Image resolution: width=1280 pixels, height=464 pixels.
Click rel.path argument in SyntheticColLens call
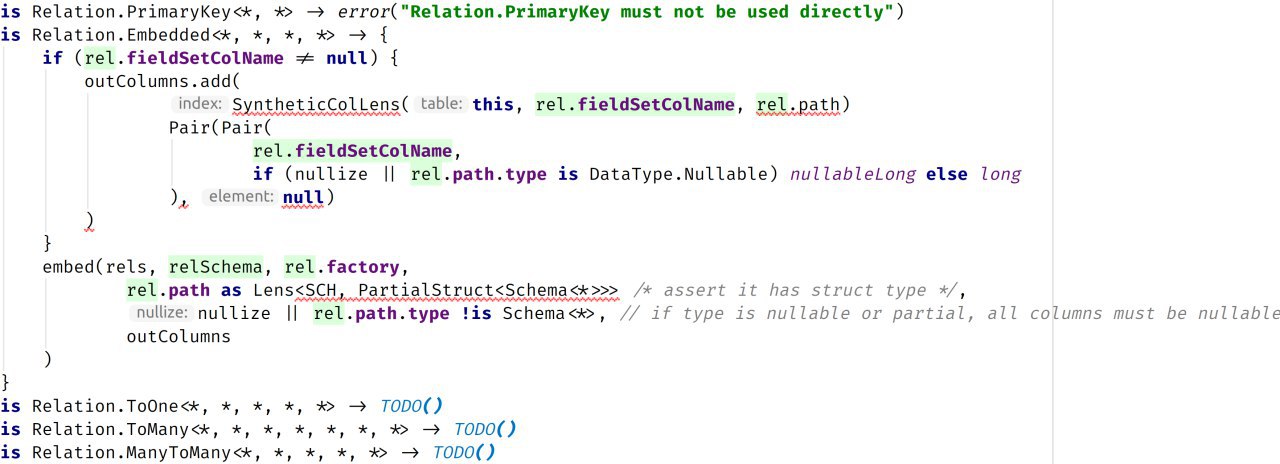(798, 105)
